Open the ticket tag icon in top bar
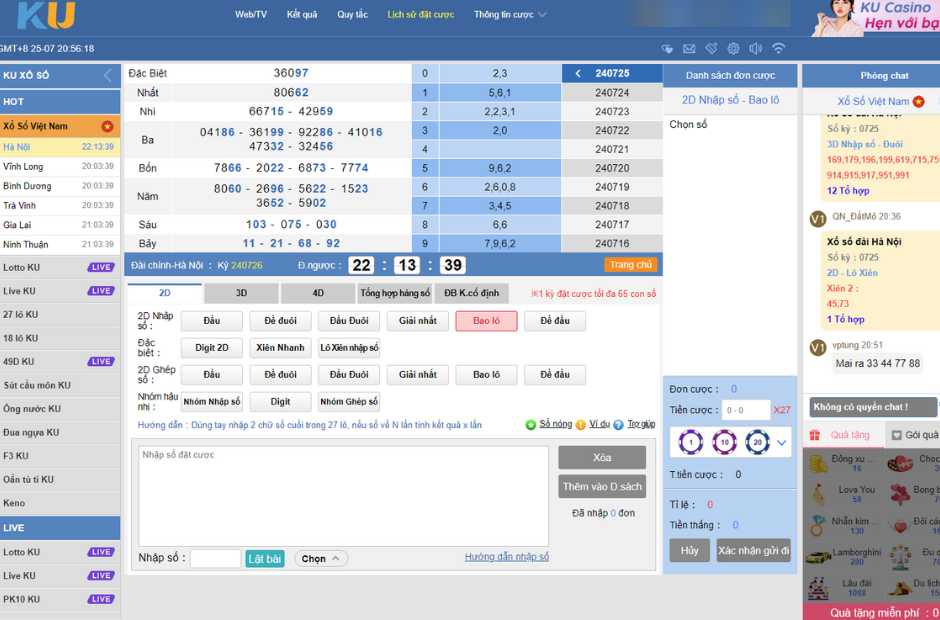940x620 pixels. coord(711,49)
